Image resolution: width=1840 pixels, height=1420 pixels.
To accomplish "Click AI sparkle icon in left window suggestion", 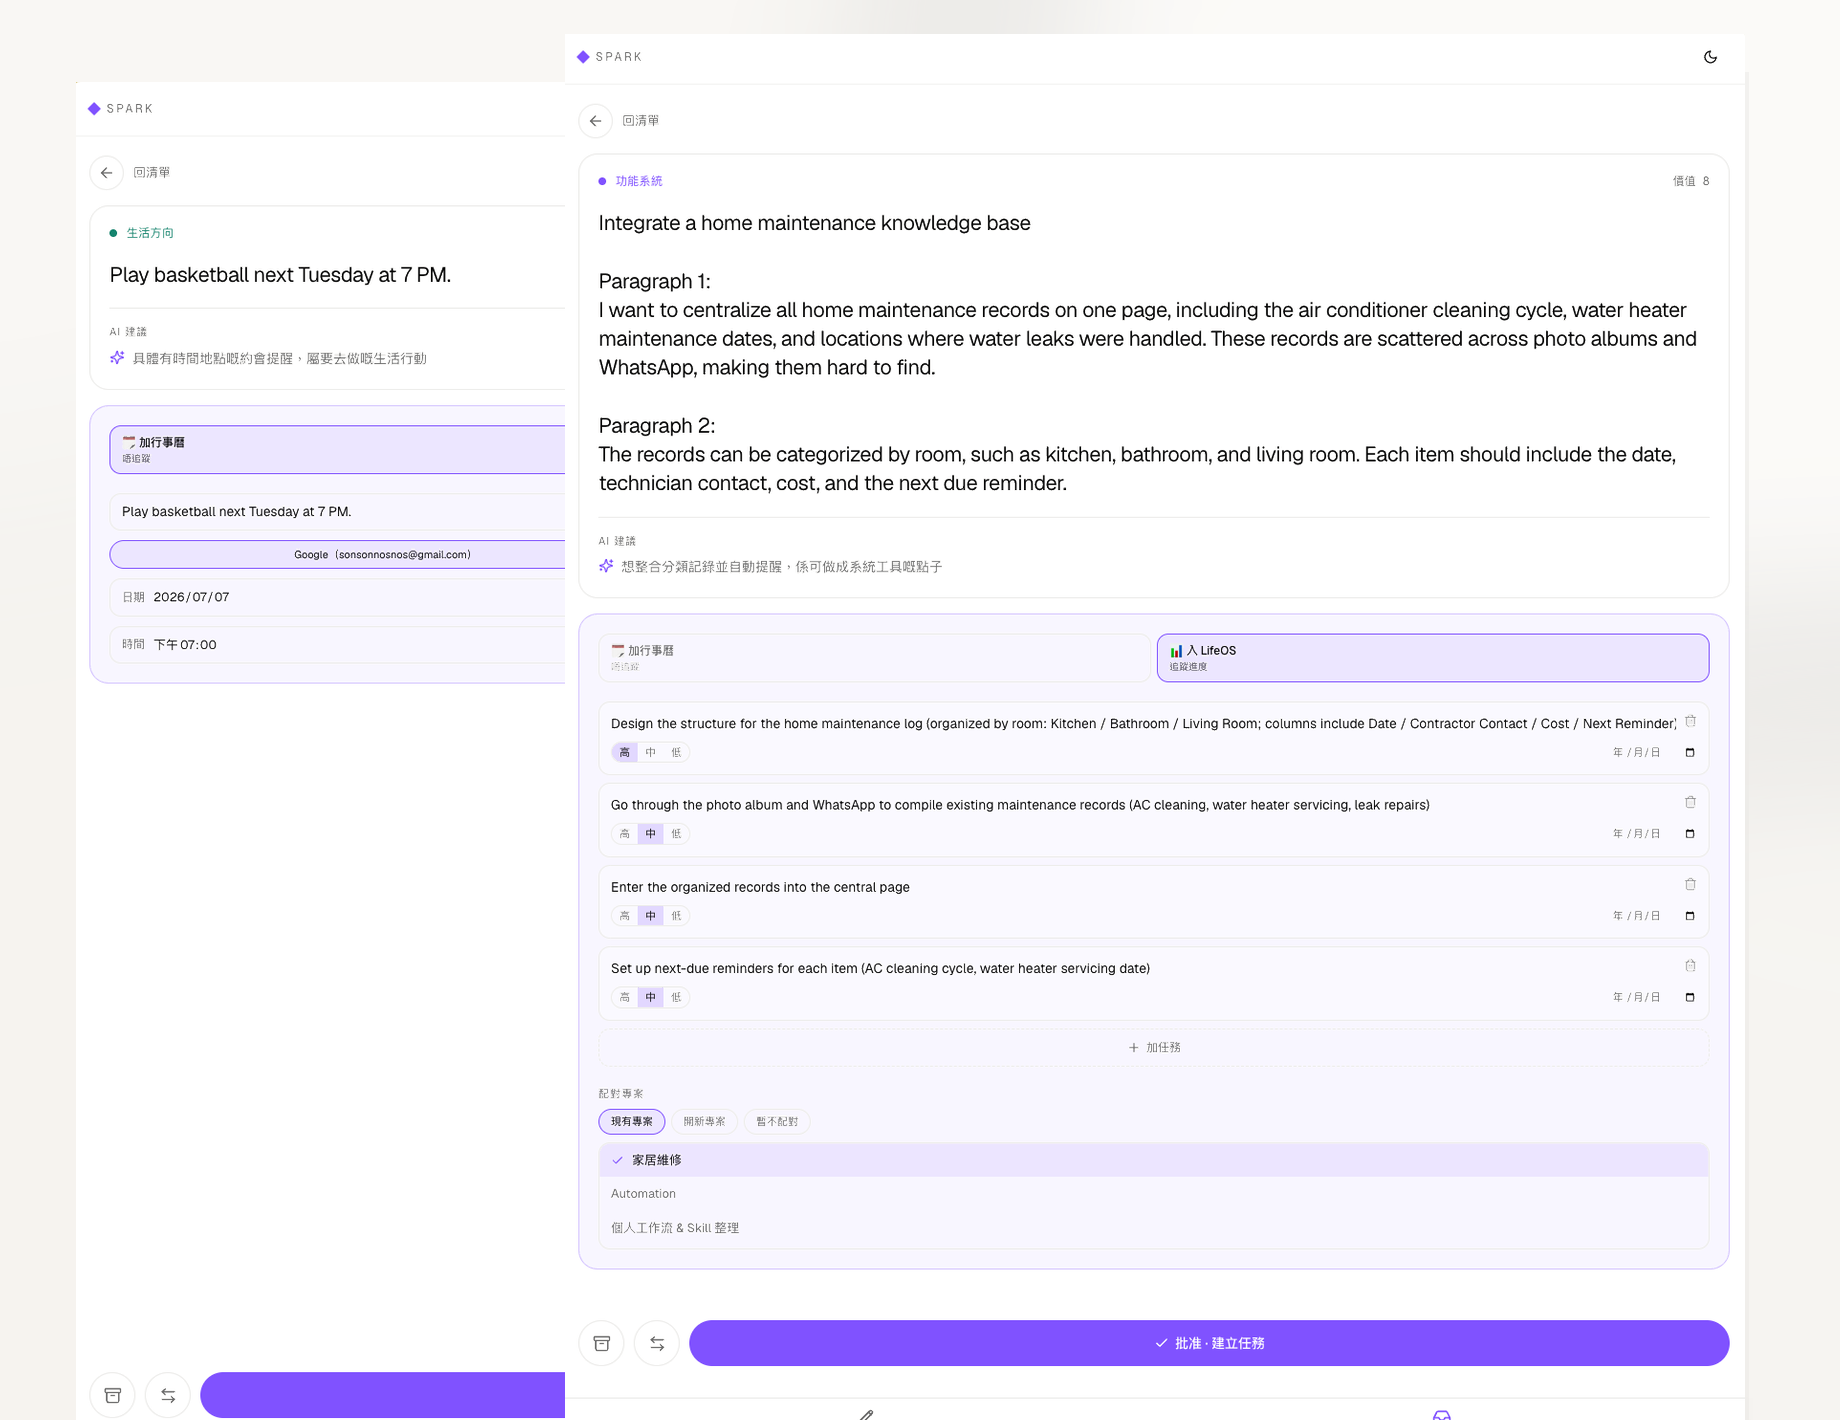I will (117, 358).
